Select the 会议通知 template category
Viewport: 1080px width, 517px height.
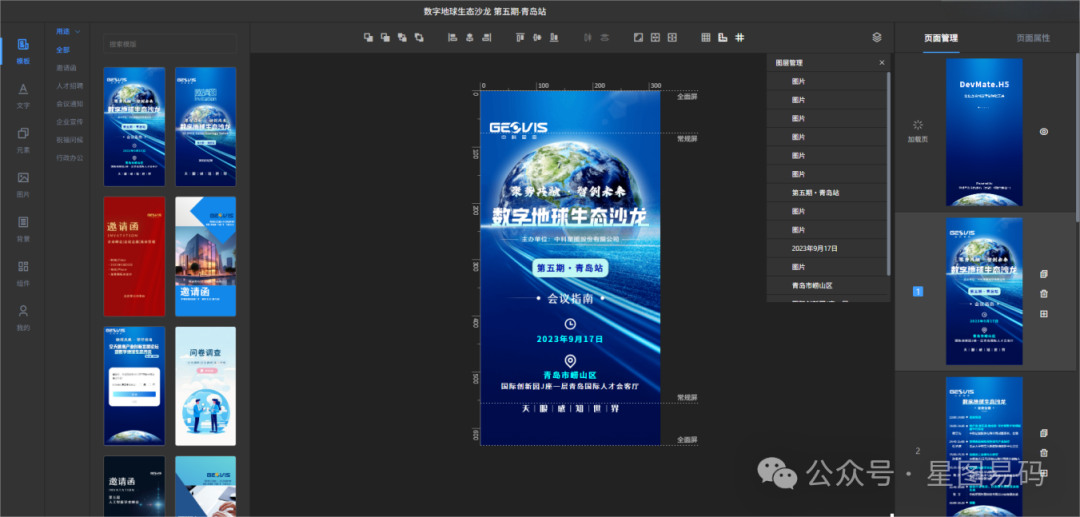70,104
